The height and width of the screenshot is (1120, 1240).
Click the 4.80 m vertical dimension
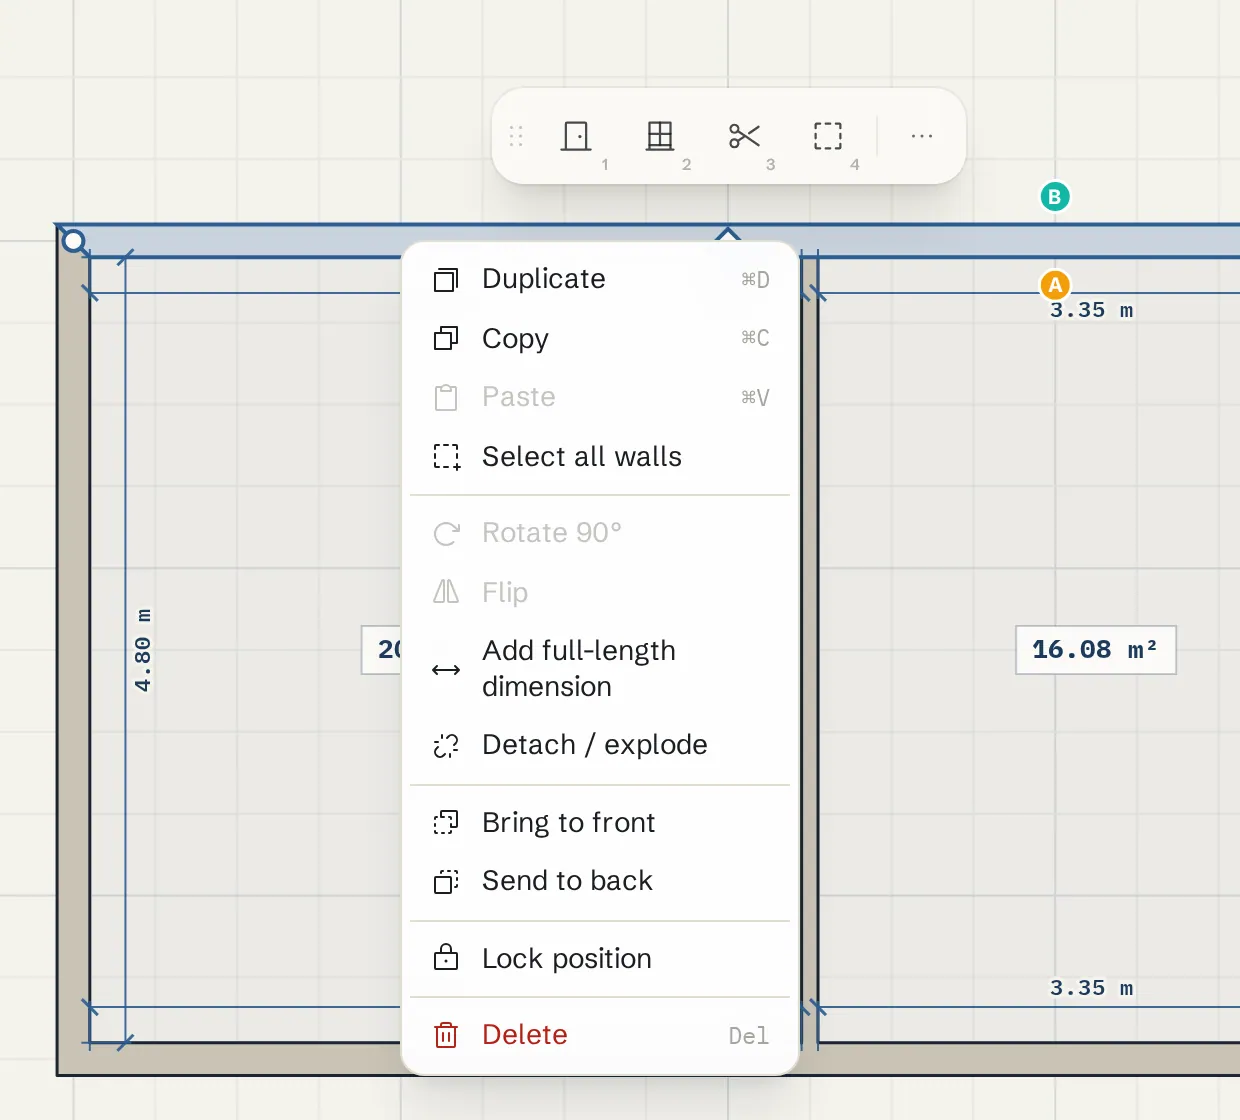coord(143,650)
